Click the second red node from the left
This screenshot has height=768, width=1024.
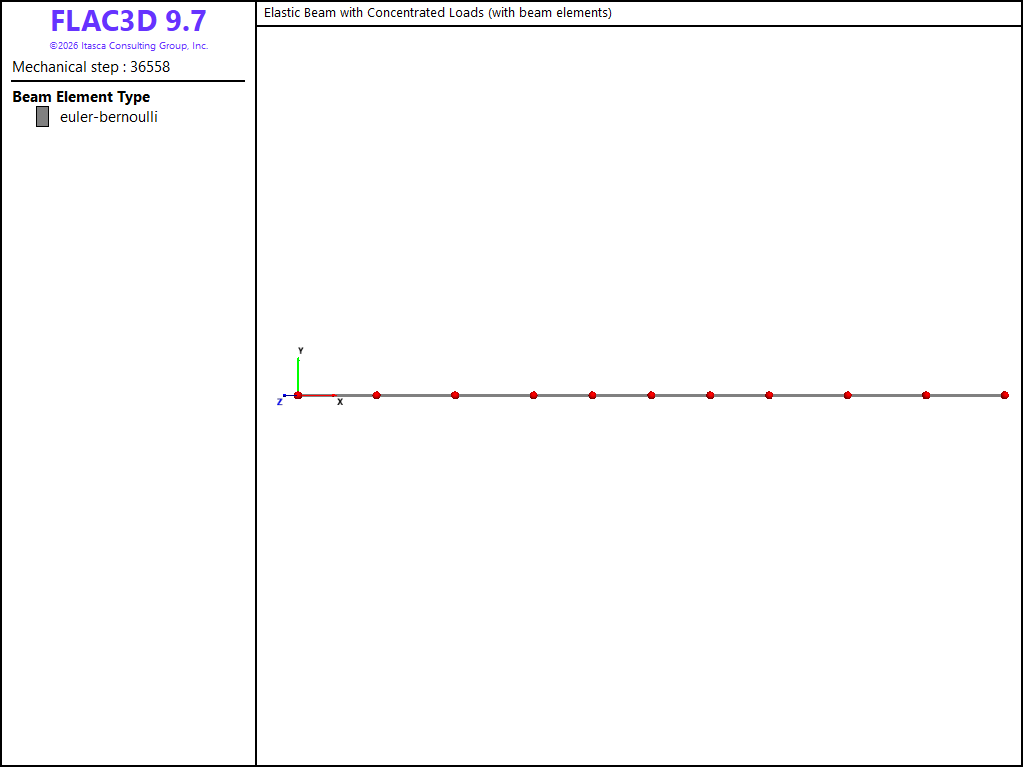pos(376,395)
